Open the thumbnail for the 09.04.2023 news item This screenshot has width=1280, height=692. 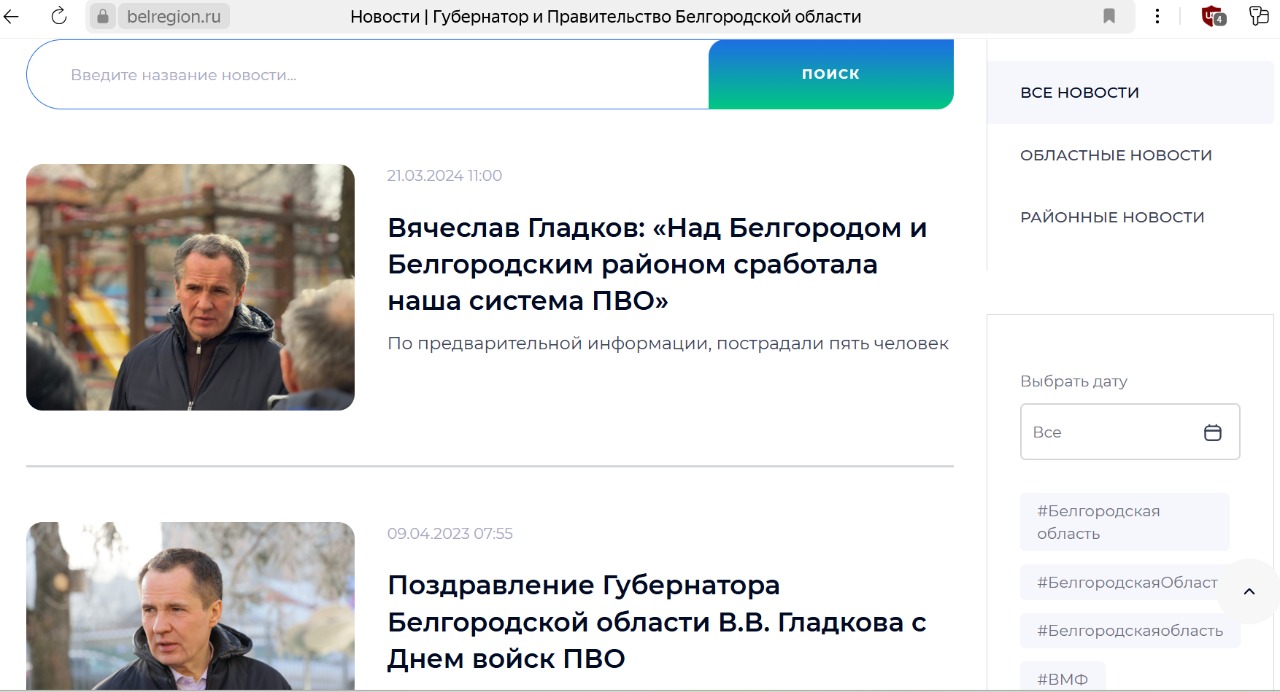click(x=190, y=606)
